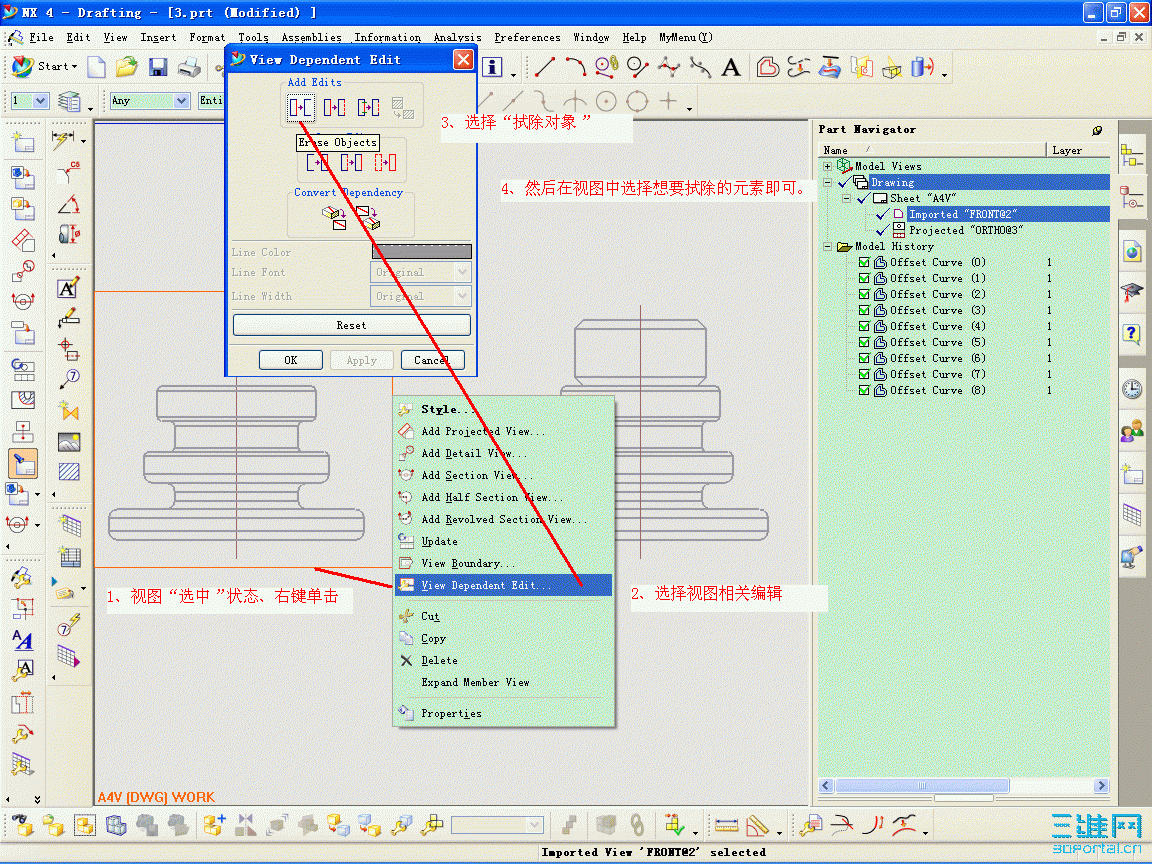Collapse the Sheet "A4V" tree node

pos(846,198)
